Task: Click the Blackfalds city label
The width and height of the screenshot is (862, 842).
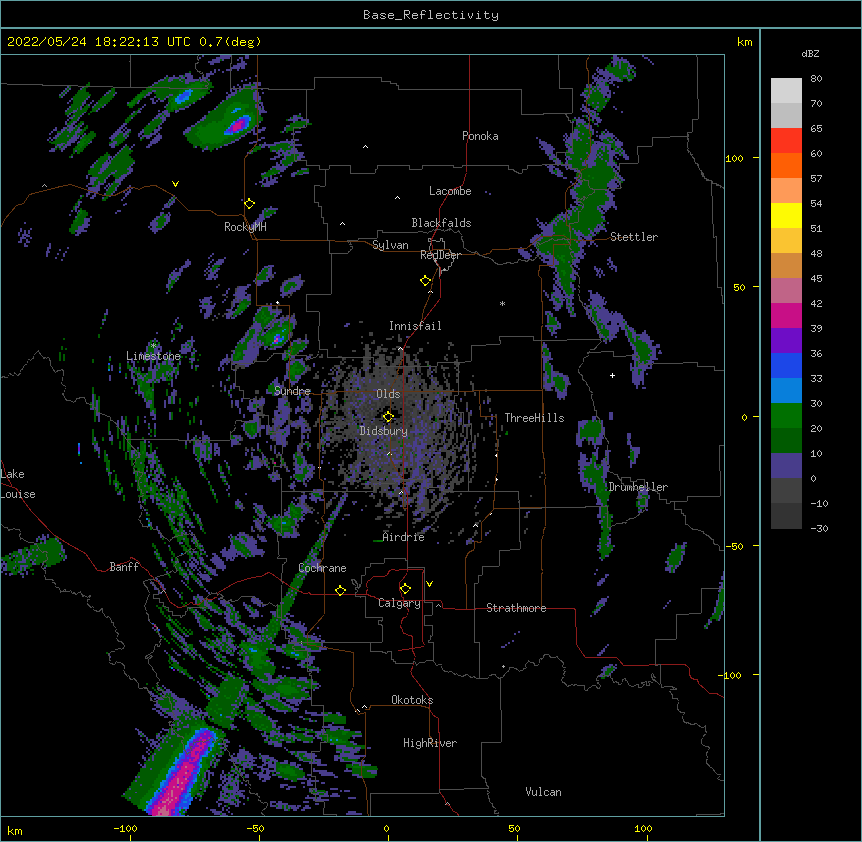Action: pyautogui.click(x=441, y=223)
